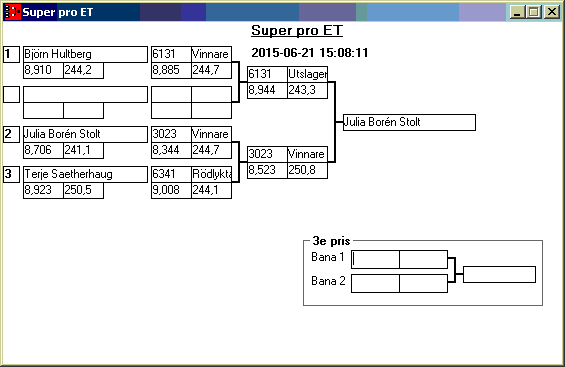Select the Terje Saetherhaug name field

click(85, 174)
